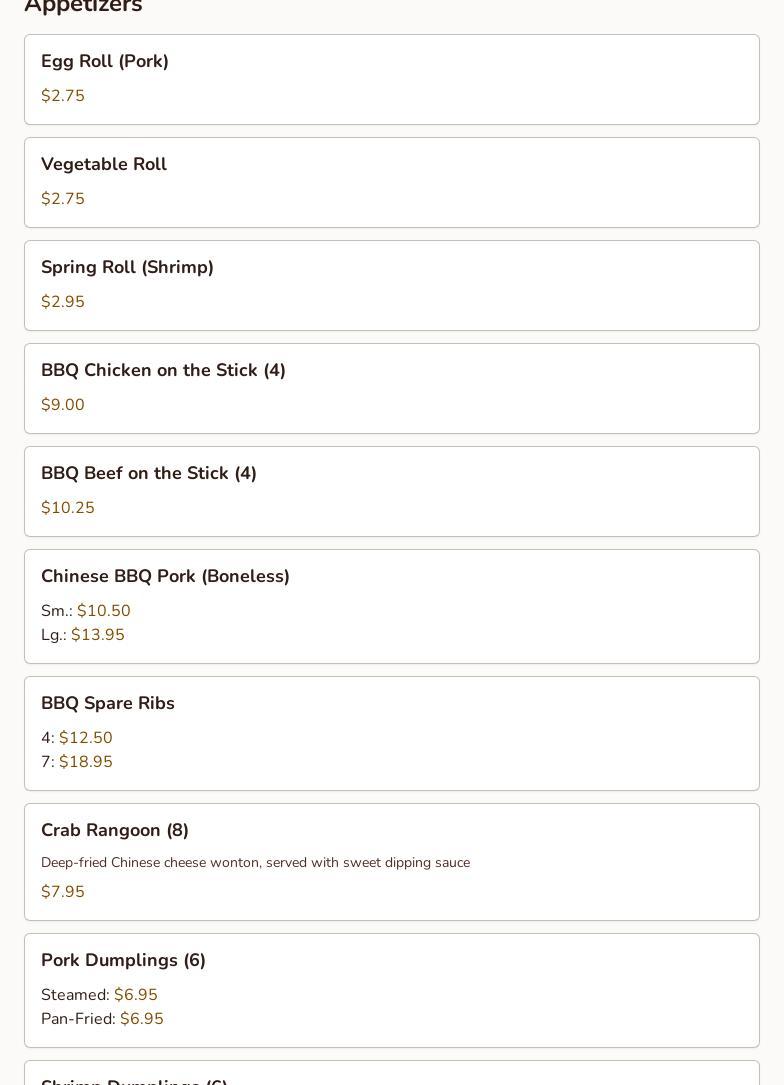Select the $7.95 Crab Rangoon price

pyautogui.click(x=63, y=892)
